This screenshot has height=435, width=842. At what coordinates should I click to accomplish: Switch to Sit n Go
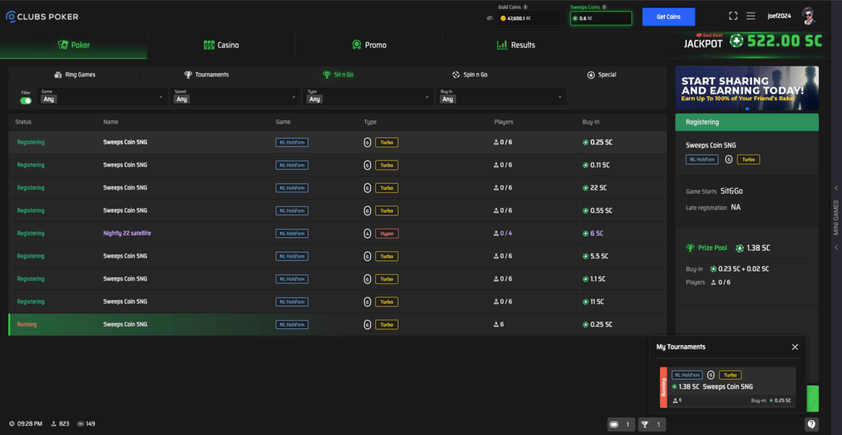pos(338,75)
